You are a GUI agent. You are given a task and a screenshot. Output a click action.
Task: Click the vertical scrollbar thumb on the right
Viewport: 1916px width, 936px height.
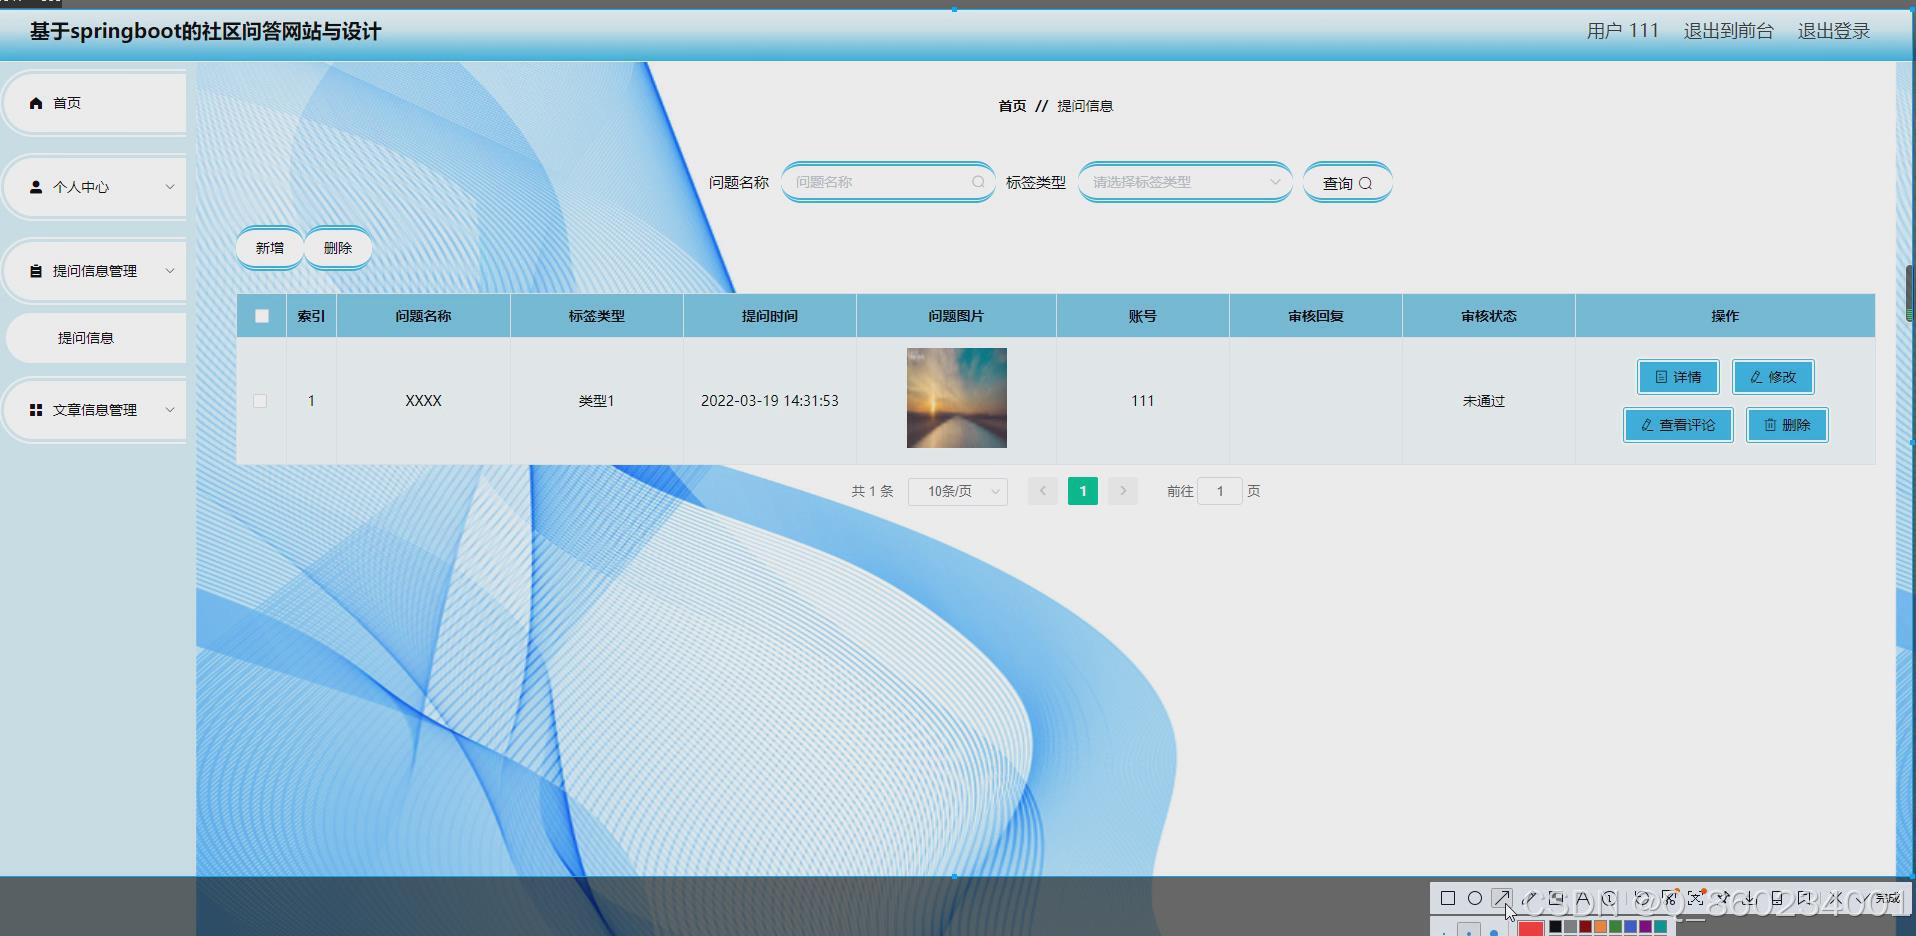click(x=1909, y=293)
